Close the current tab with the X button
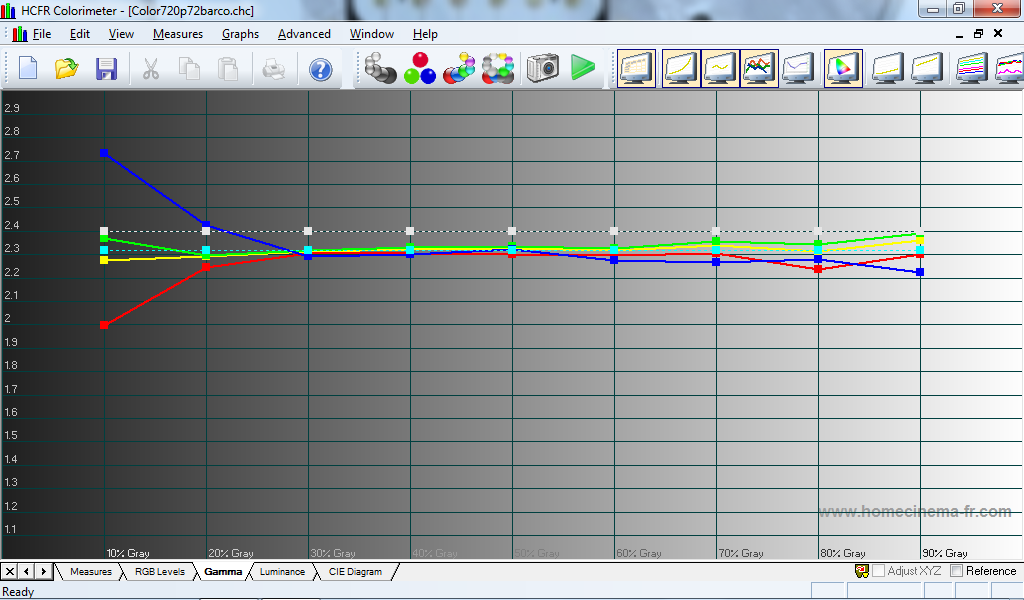This screenshot has width=1024, height=600. [x=9, y=572]
